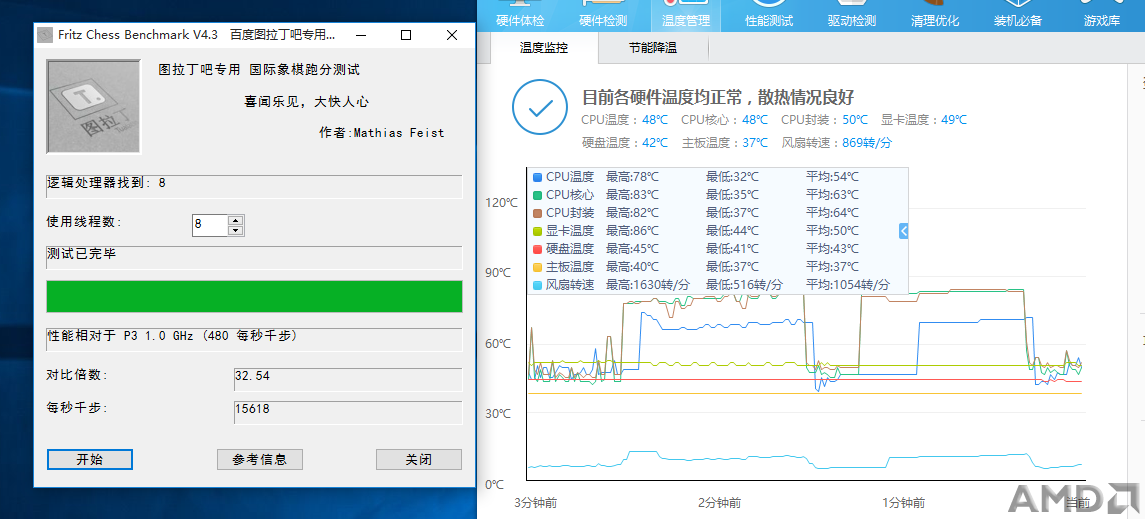Click the 使用线程数 input field

[210, 225]
